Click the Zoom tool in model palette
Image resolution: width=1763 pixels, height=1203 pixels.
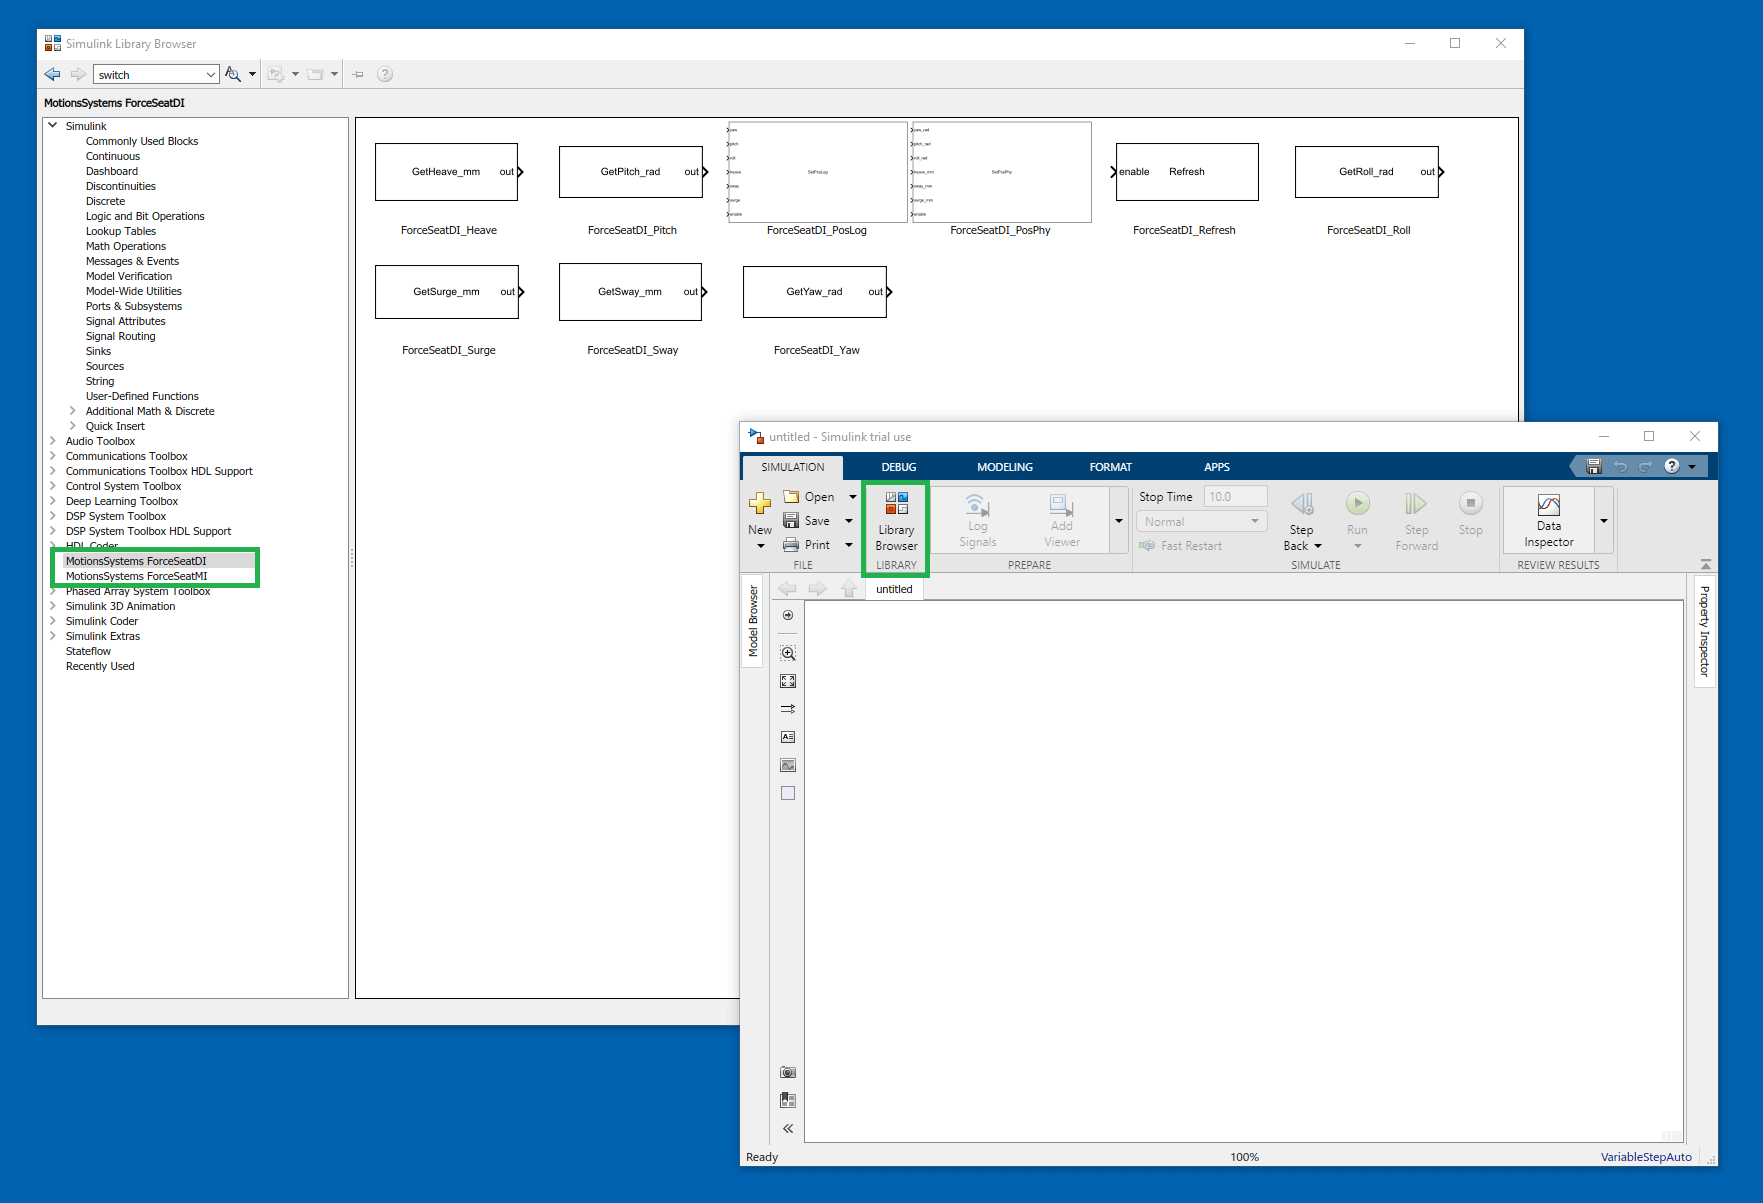(788, 653)
